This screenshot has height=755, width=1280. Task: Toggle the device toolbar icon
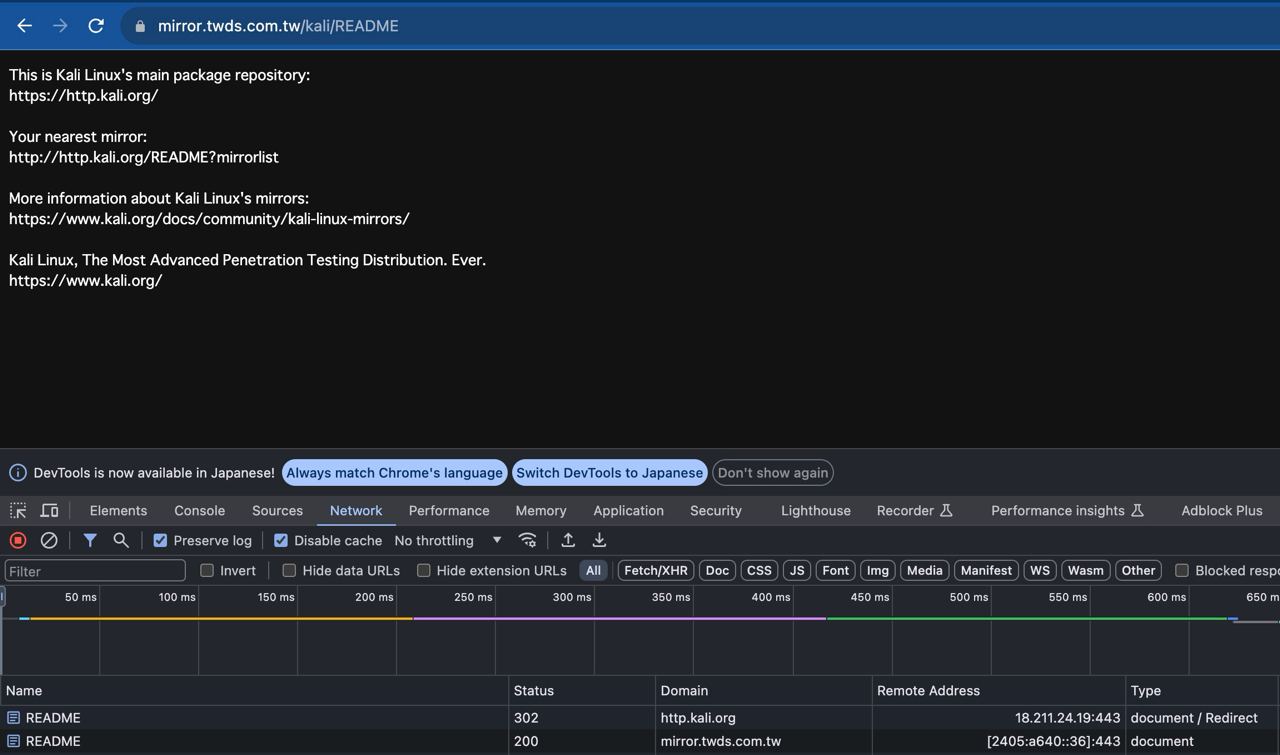(49, 510)
